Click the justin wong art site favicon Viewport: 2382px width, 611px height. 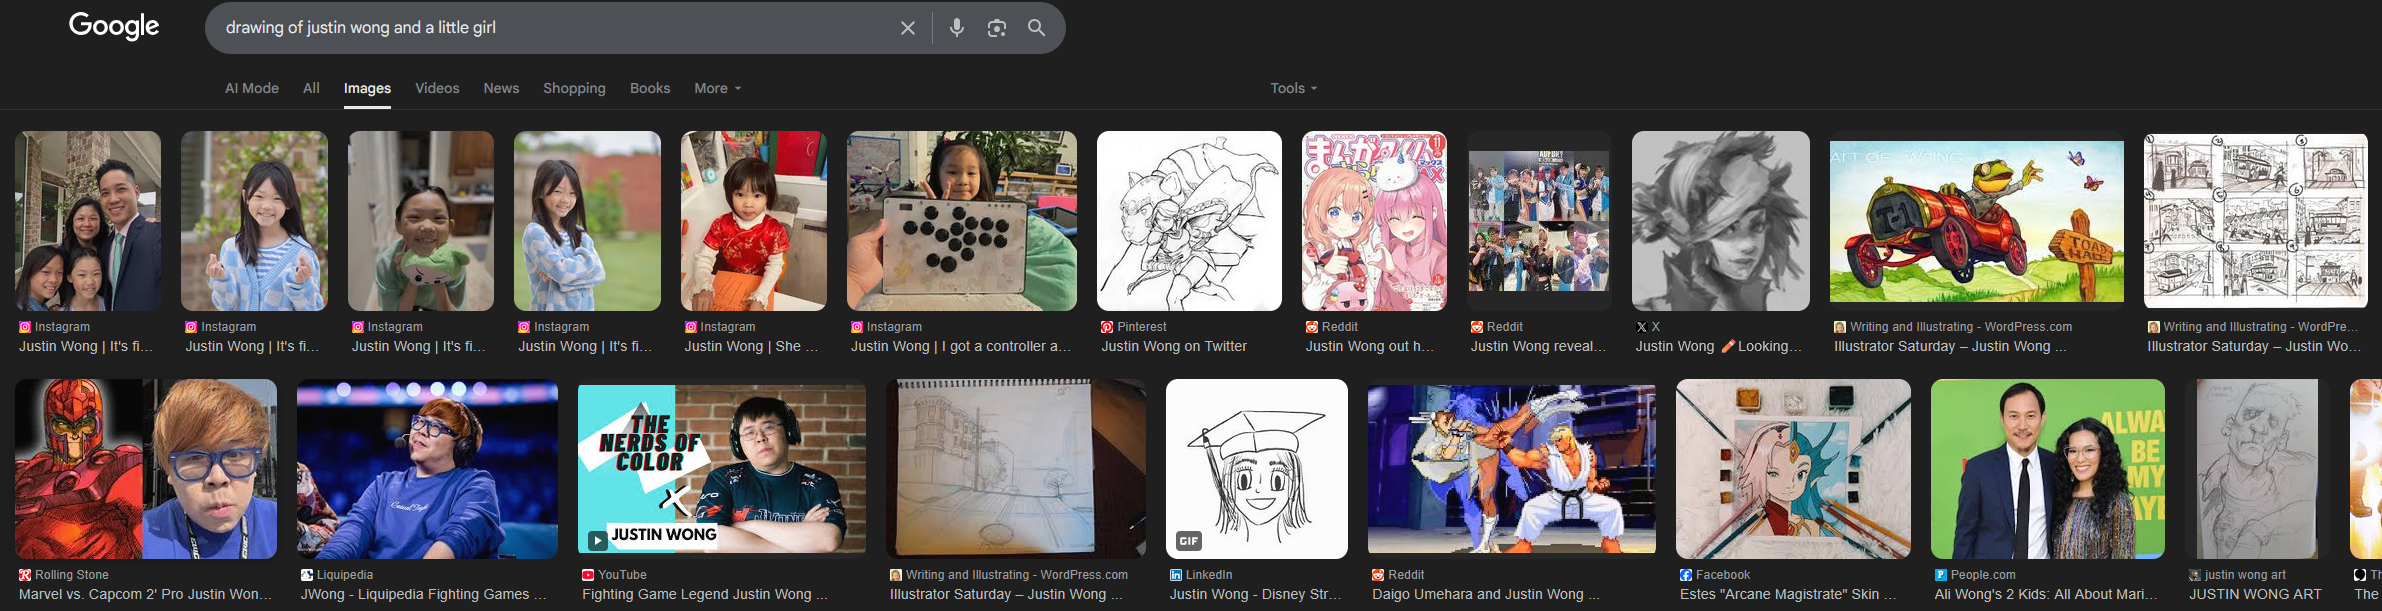click(2195, 575)
